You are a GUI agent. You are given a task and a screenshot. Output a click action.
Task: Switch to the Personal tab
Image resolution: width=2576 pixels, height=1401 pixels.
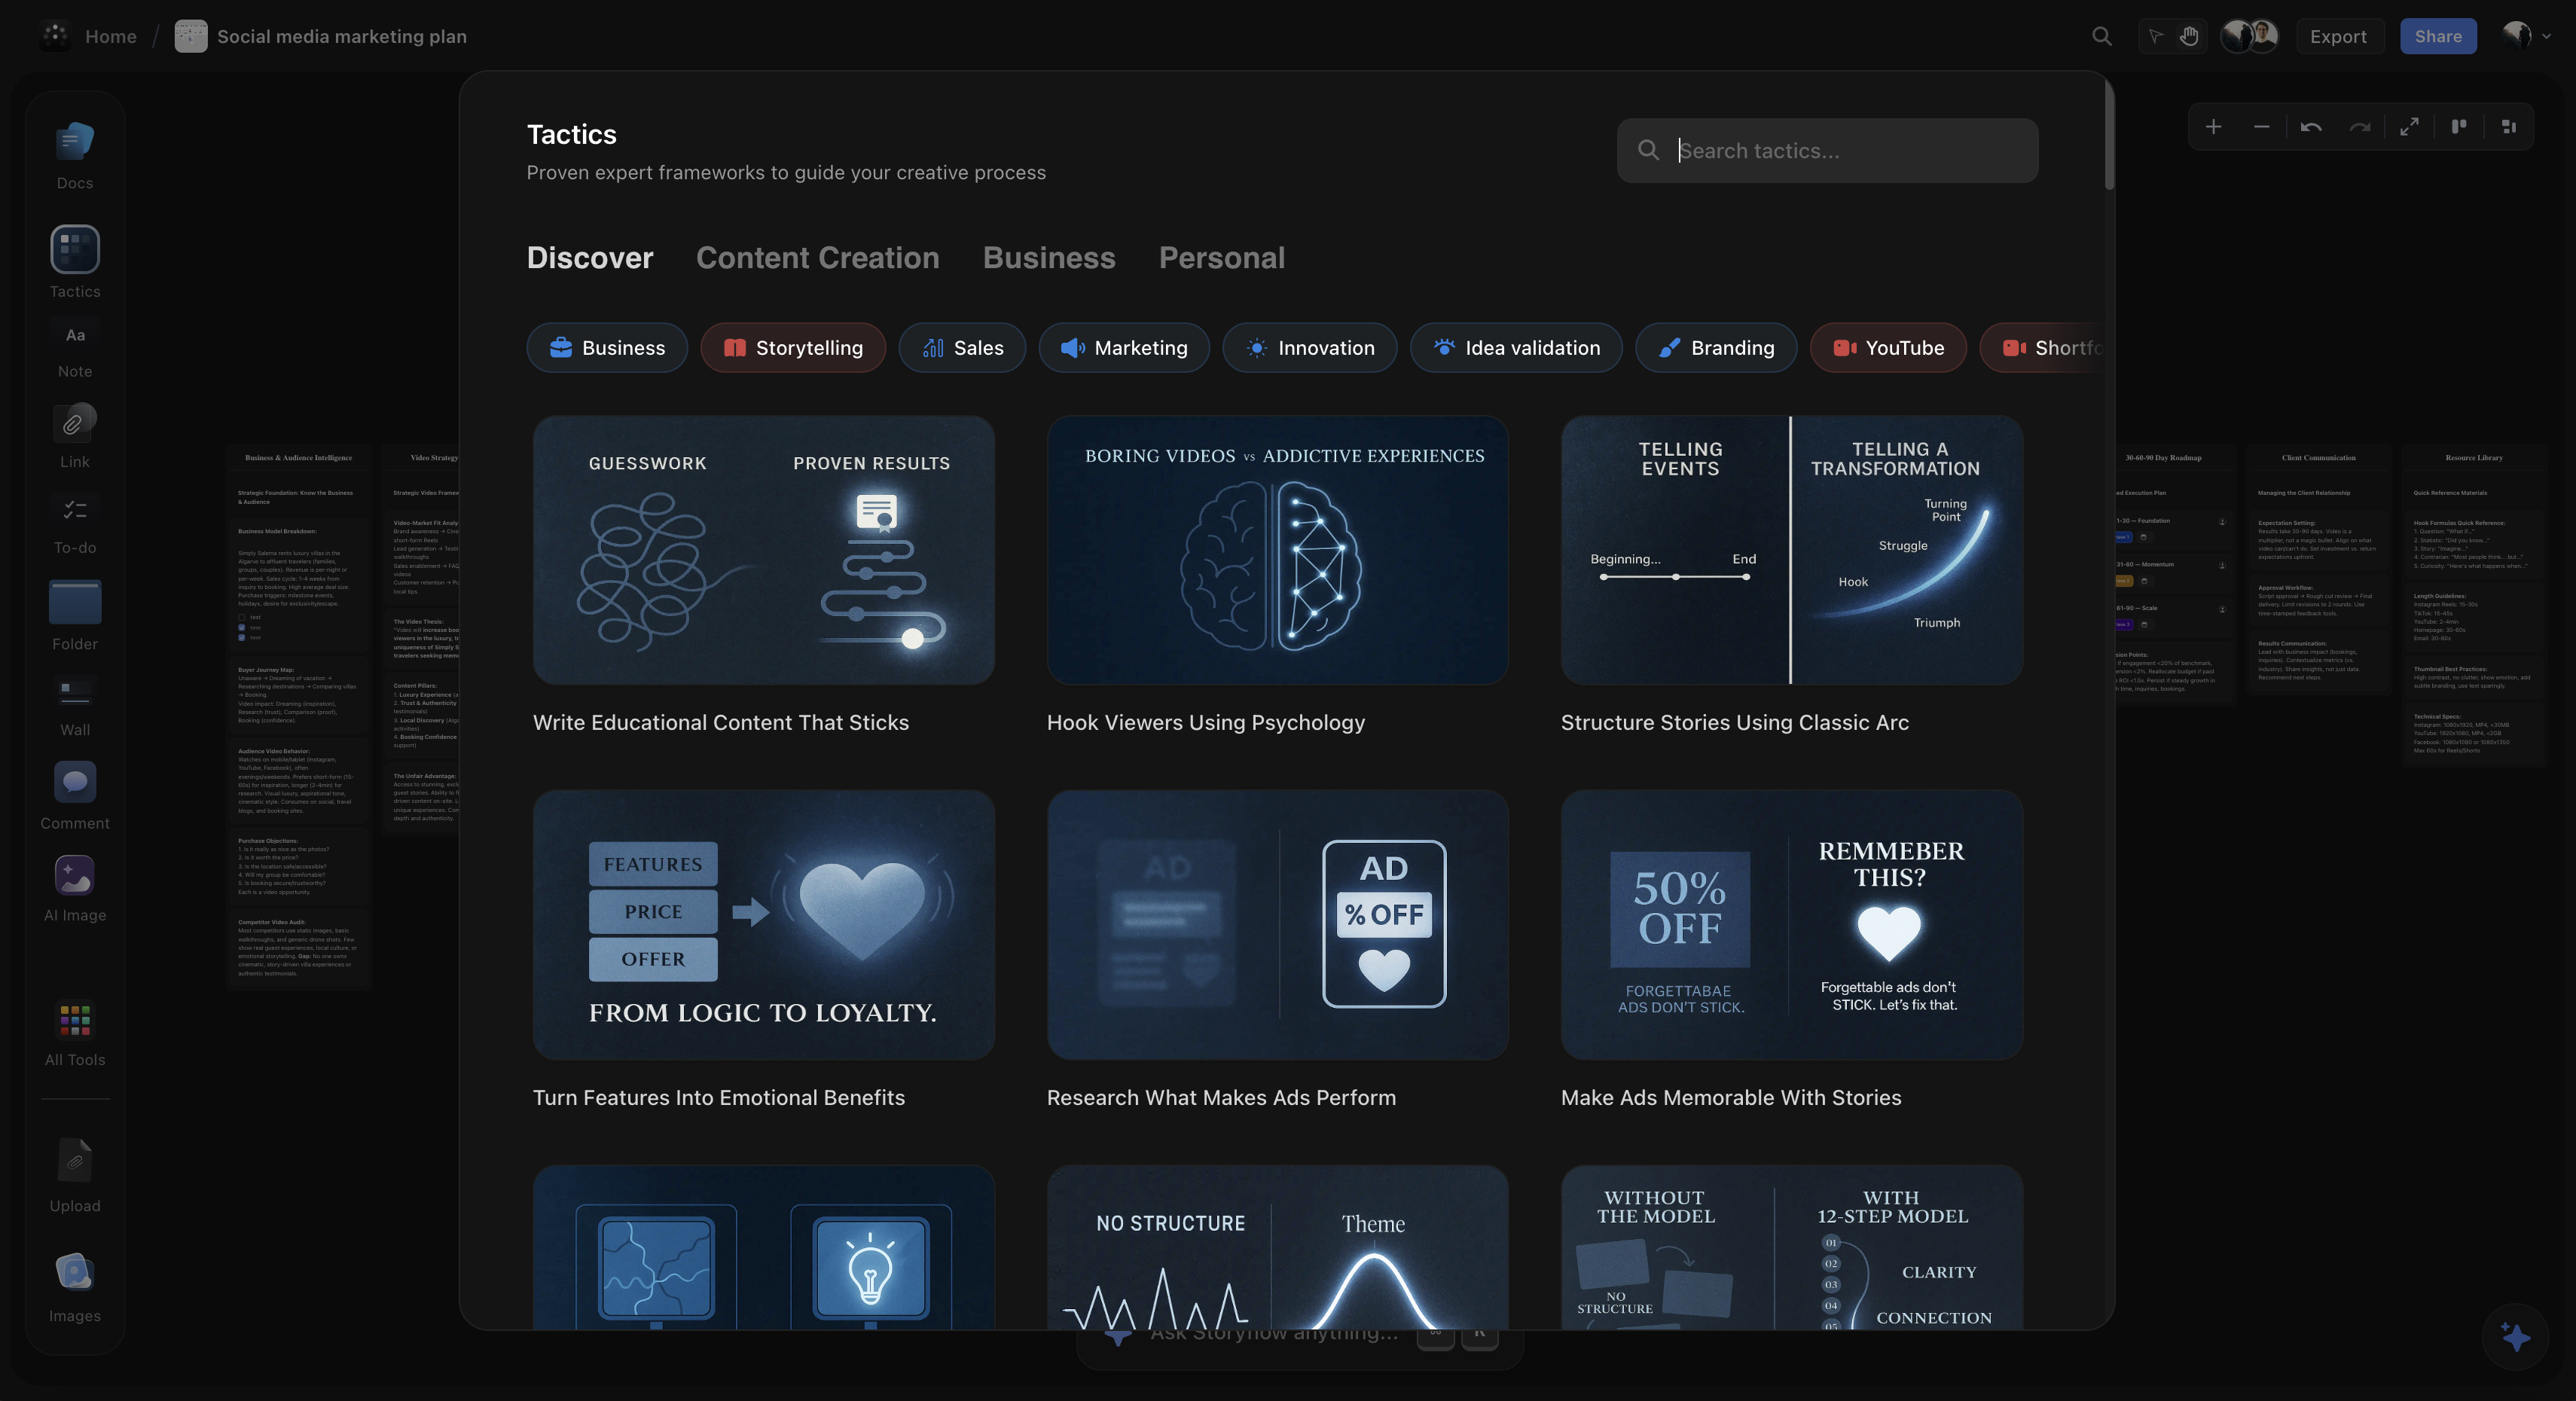click(x=1221, y=258)
